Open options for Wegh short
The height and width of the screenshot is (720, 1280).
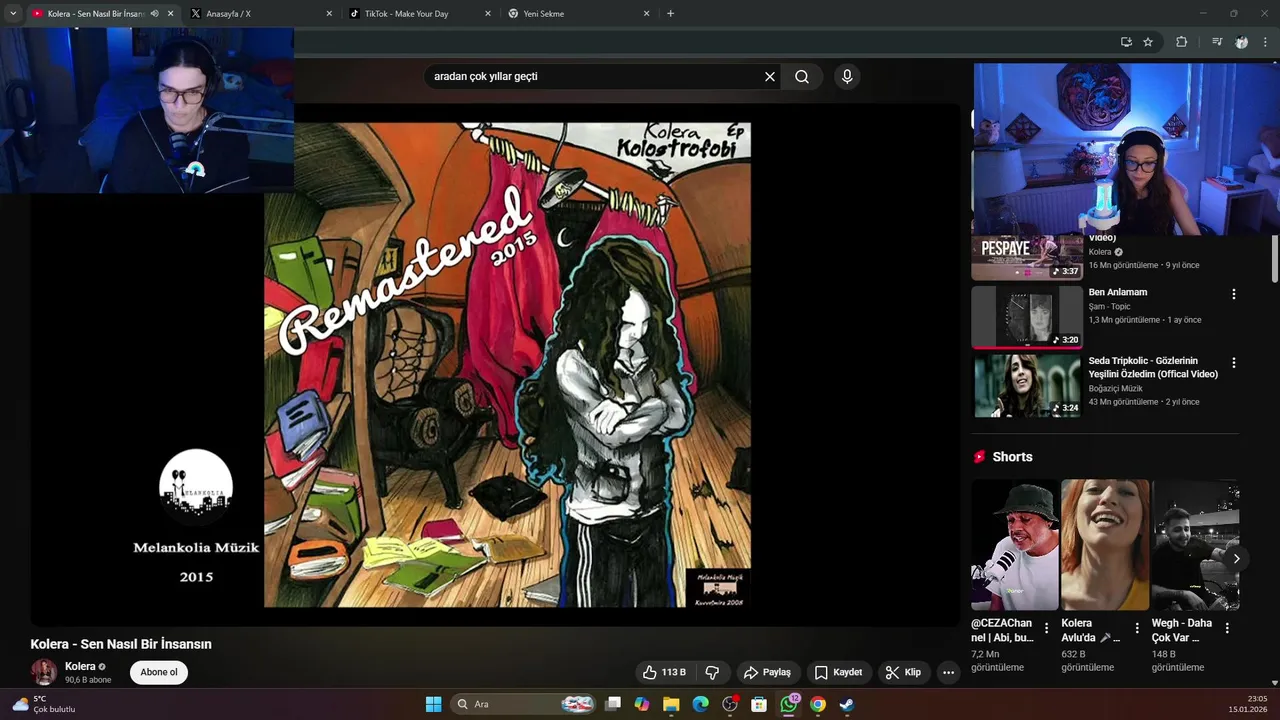point(1227,628)
